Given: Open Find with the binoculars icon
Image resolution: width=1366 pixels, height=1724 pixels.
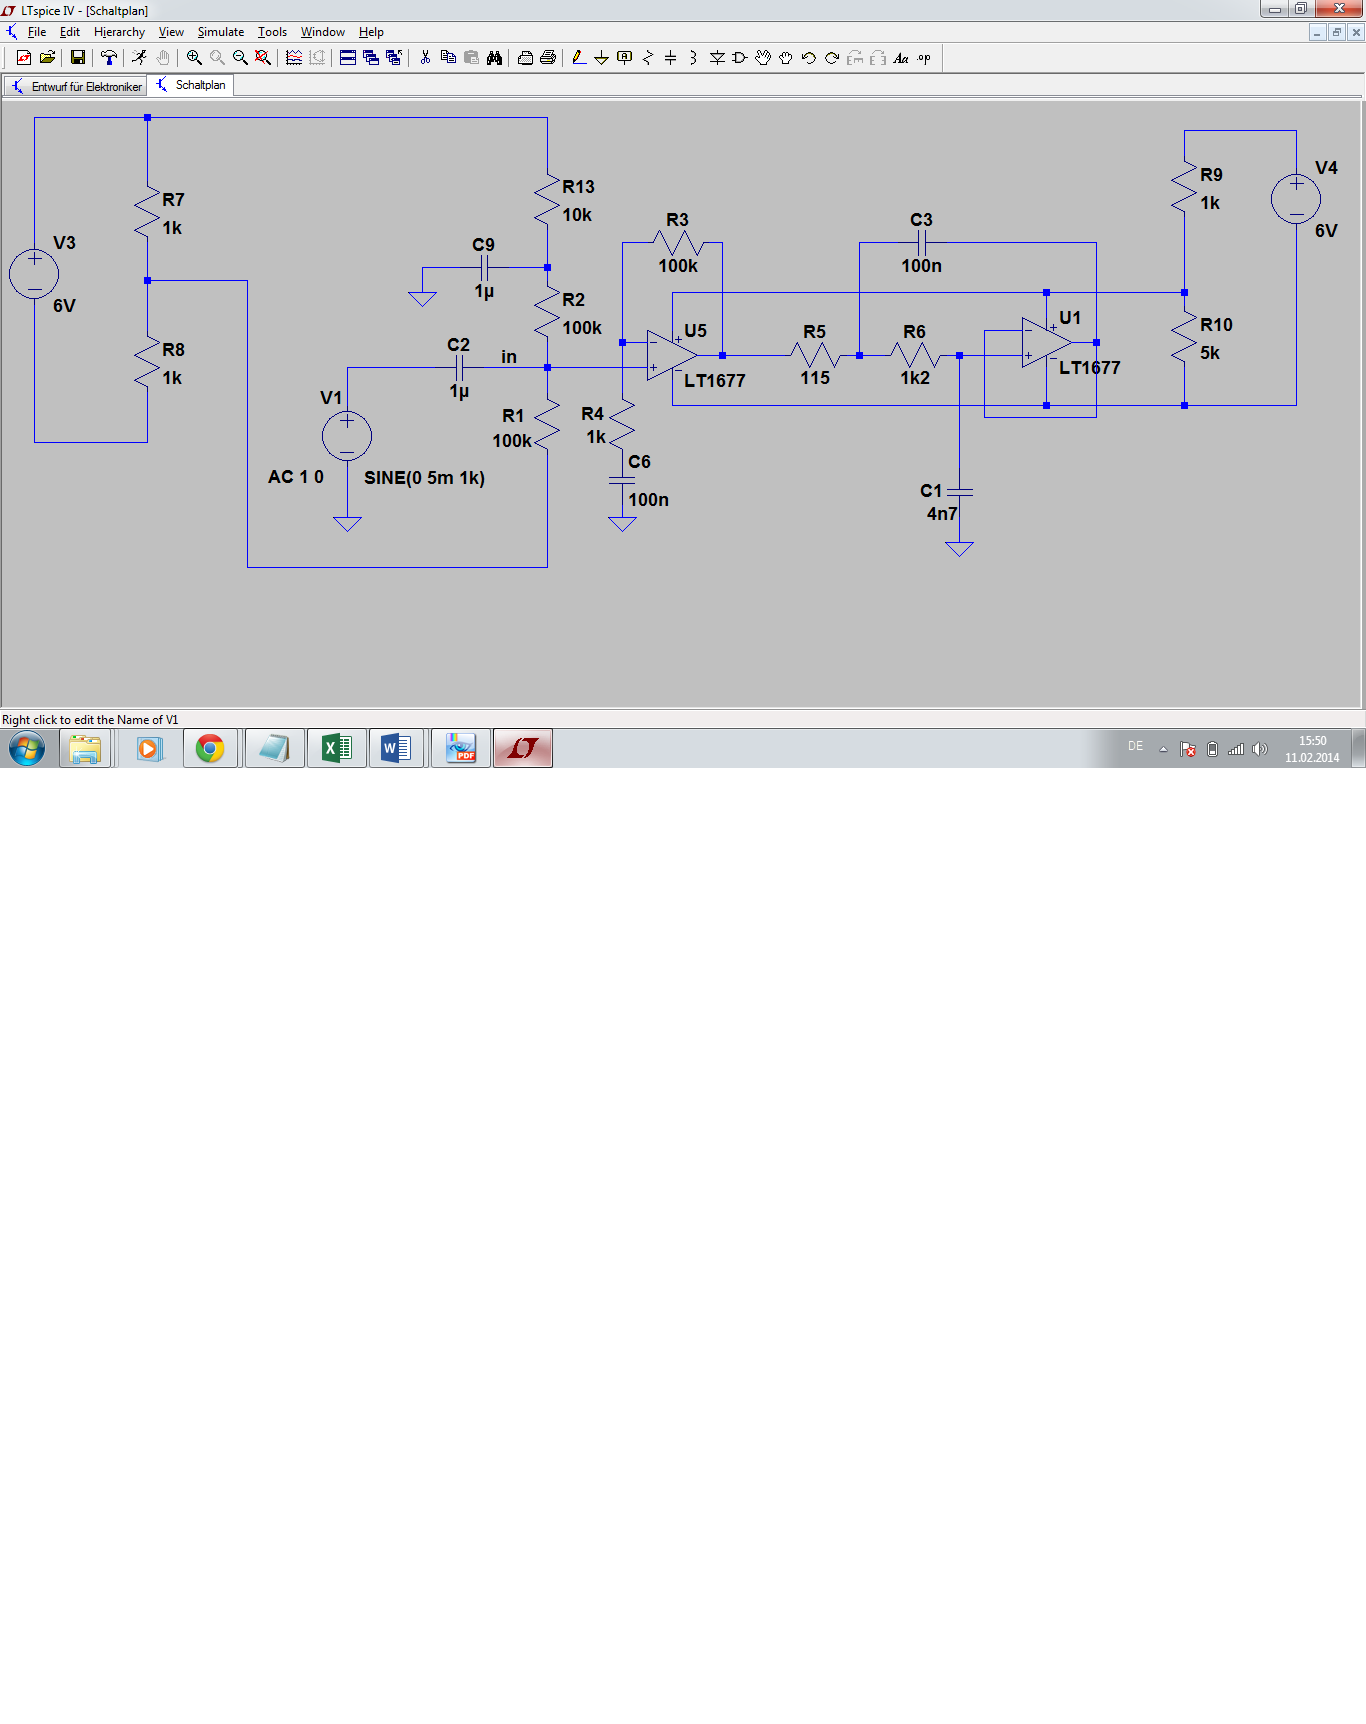Looking at the screenshot, I should click(494, 58).
